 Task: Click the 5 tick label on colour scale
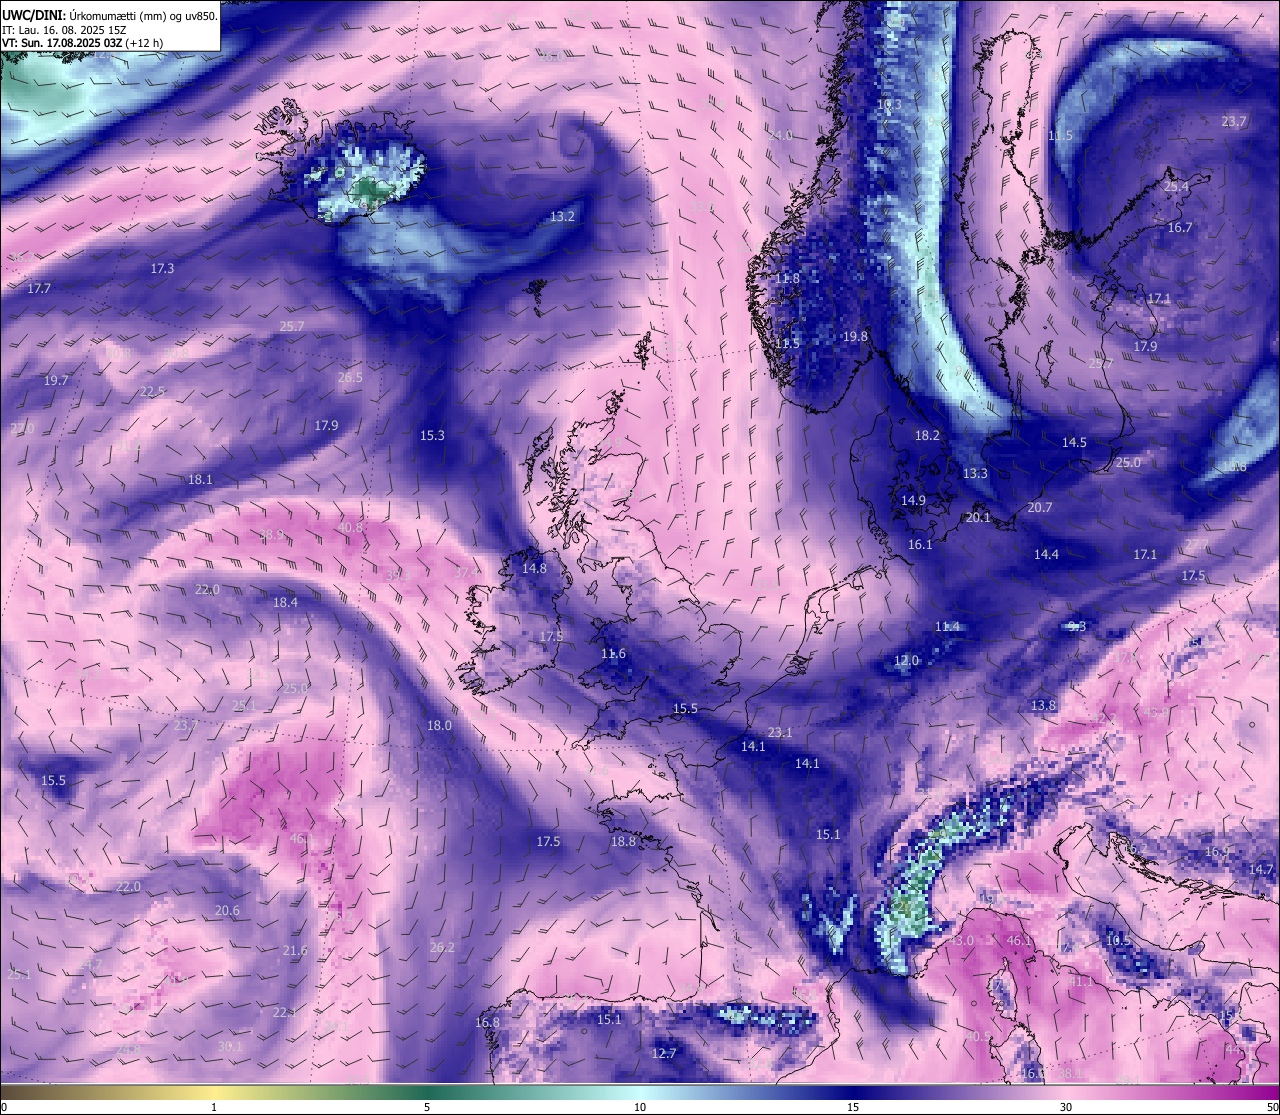(x=427, y=1107)
